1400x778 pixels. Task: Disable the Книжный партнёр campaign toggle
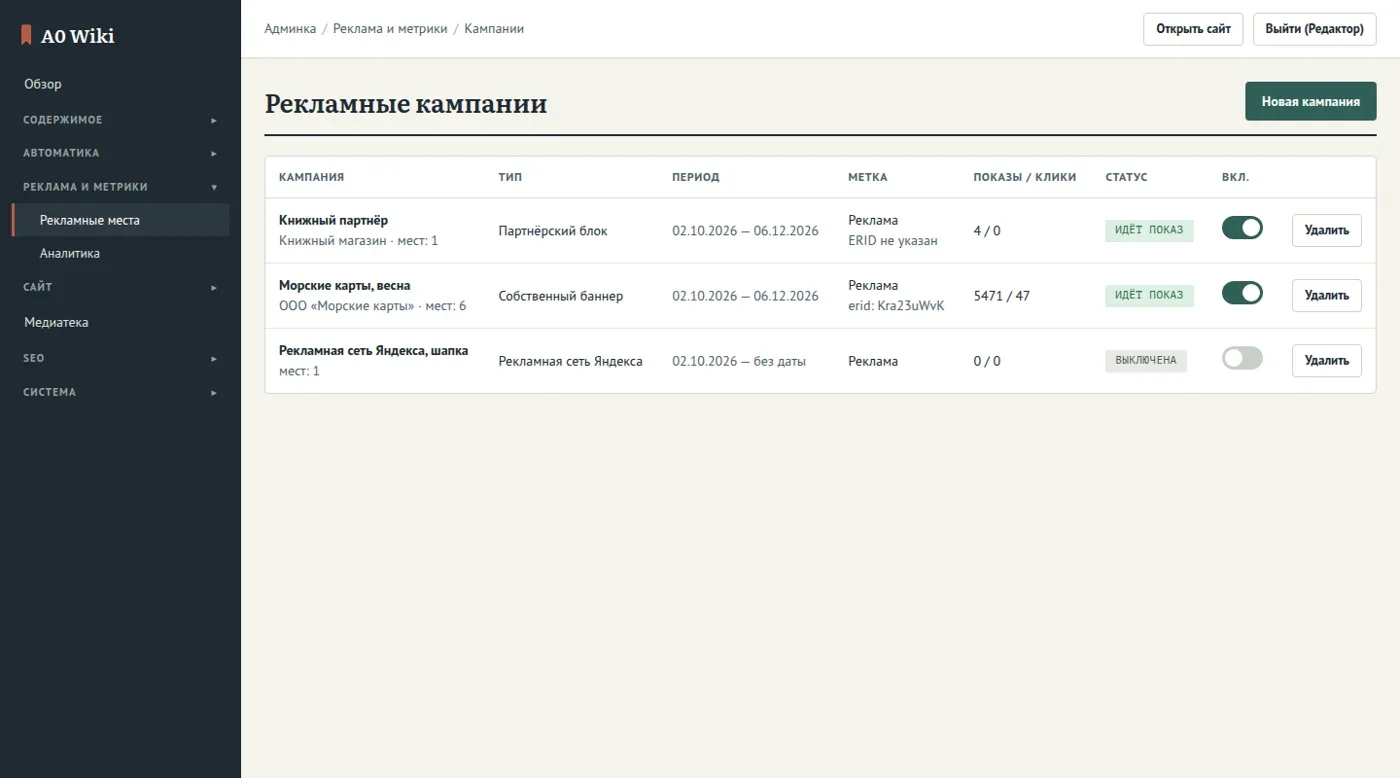(x=1242, y=228)
